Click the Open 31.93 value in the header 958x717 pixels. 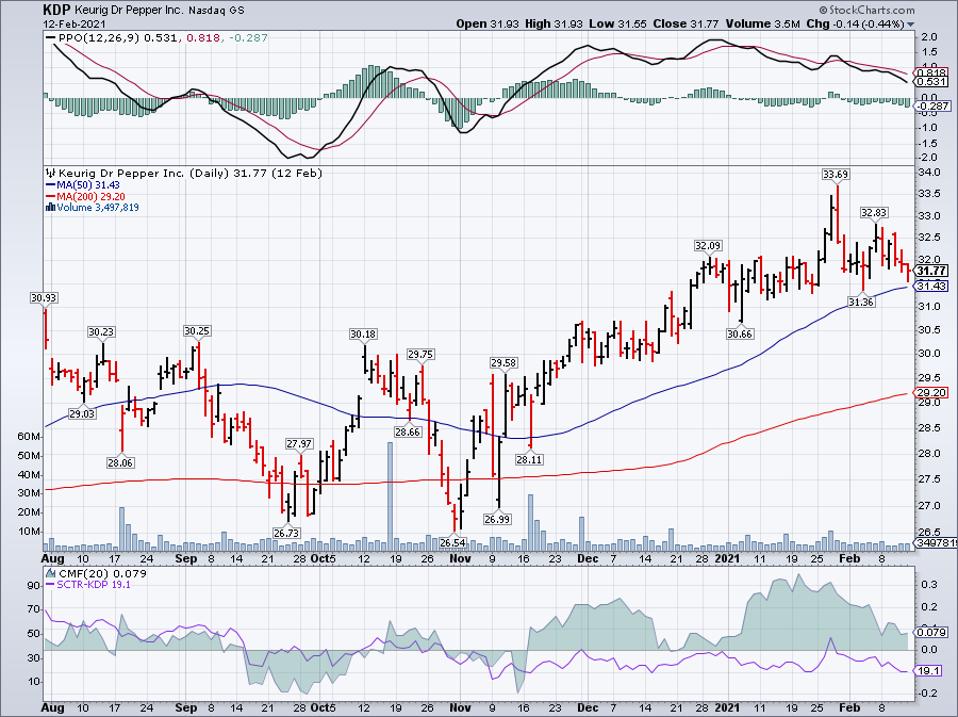click(x=488, y=24)
